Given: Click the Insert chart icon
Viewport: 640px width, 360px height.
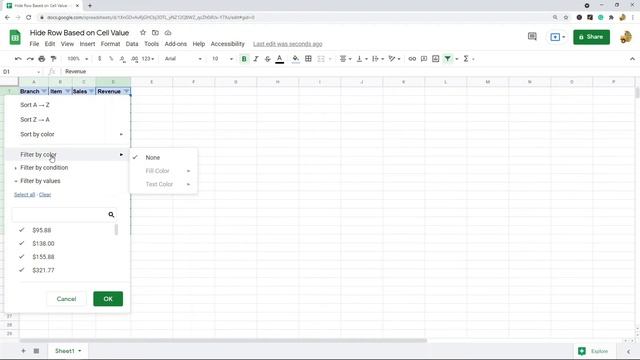Looking at the screenshot, I should pyautogui.click(x=436, y=59).
